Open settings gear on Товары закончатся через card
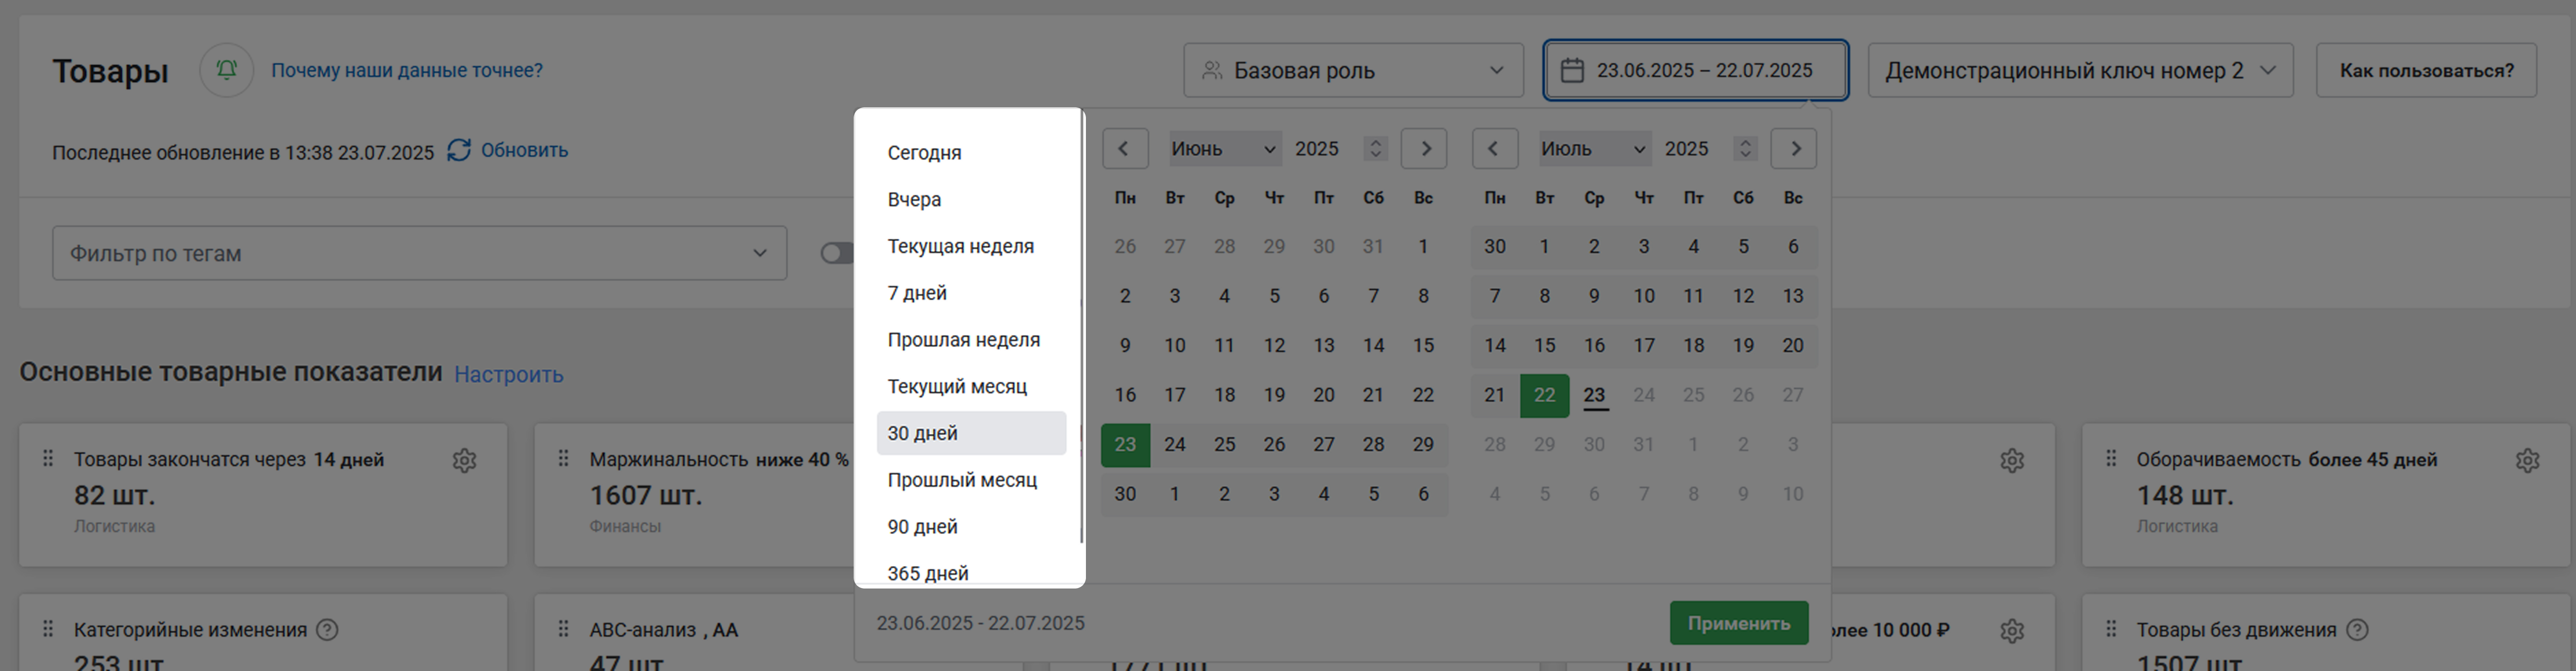2576x671 pixels. pyautogui.click(x=464, y=460)
